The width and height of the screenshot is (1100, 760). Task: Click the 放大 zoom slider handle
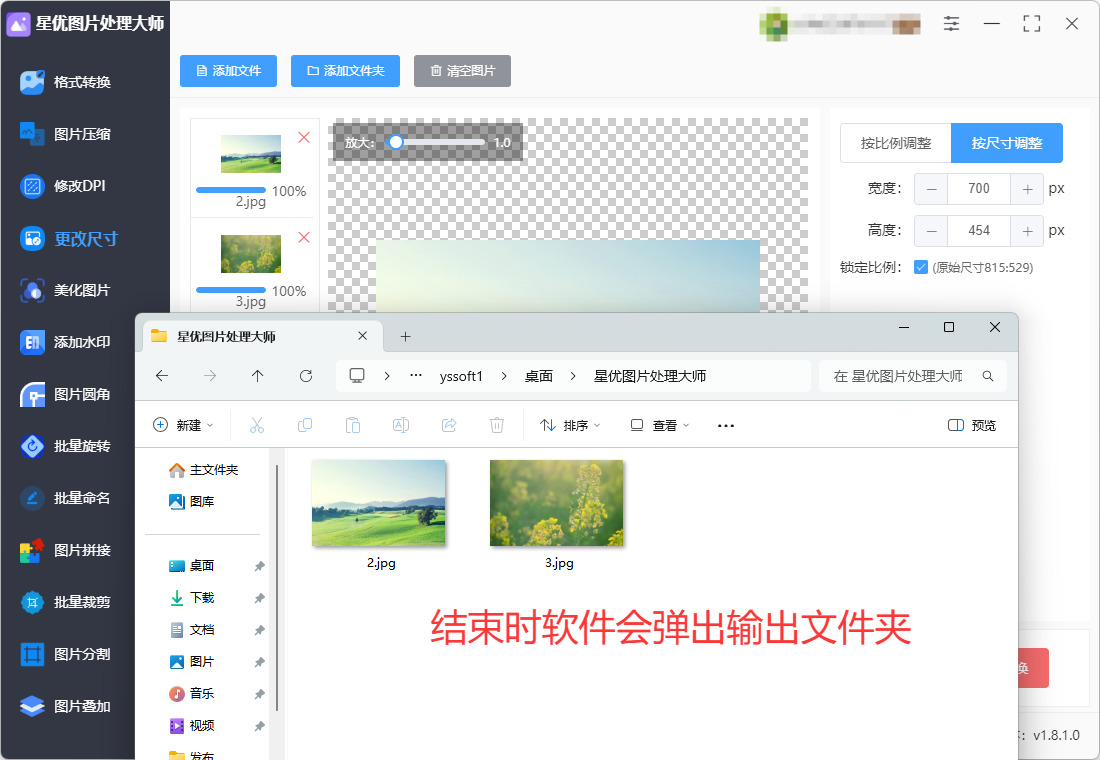[x=396, y=142]
